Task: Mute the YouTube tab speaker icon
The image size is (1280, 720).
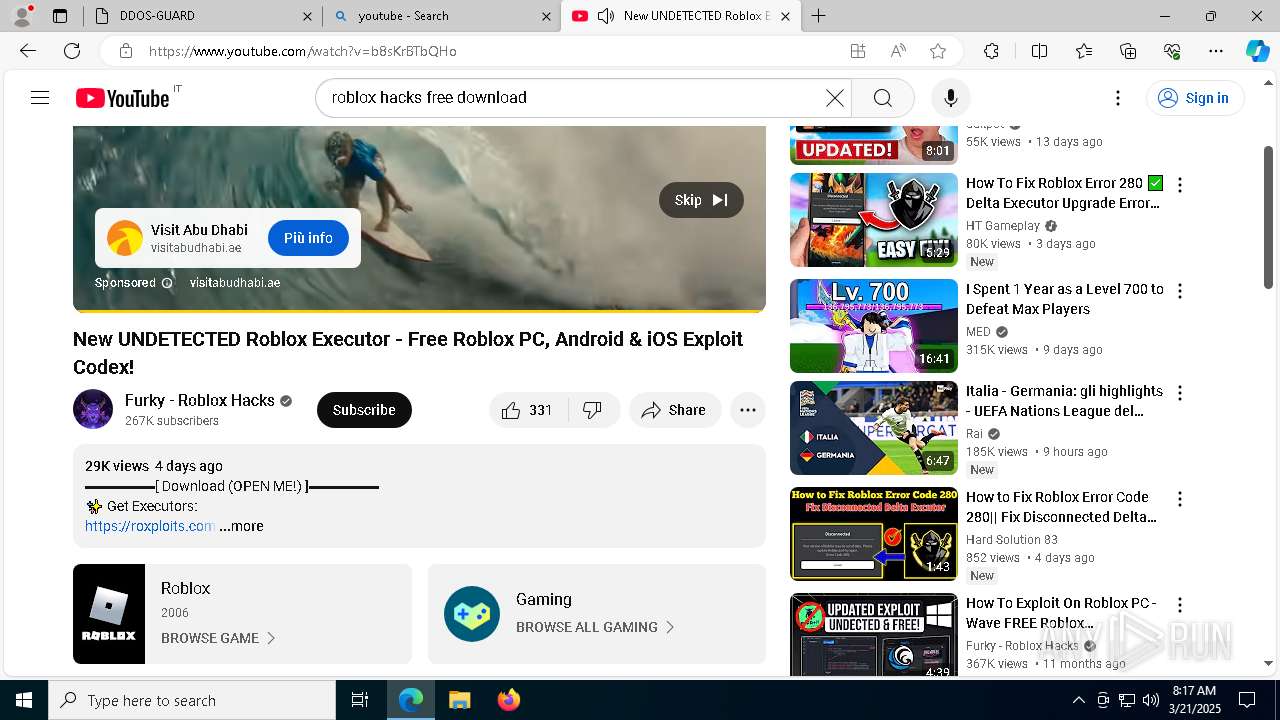Action: pyautogui.click(x=605, y=16)
